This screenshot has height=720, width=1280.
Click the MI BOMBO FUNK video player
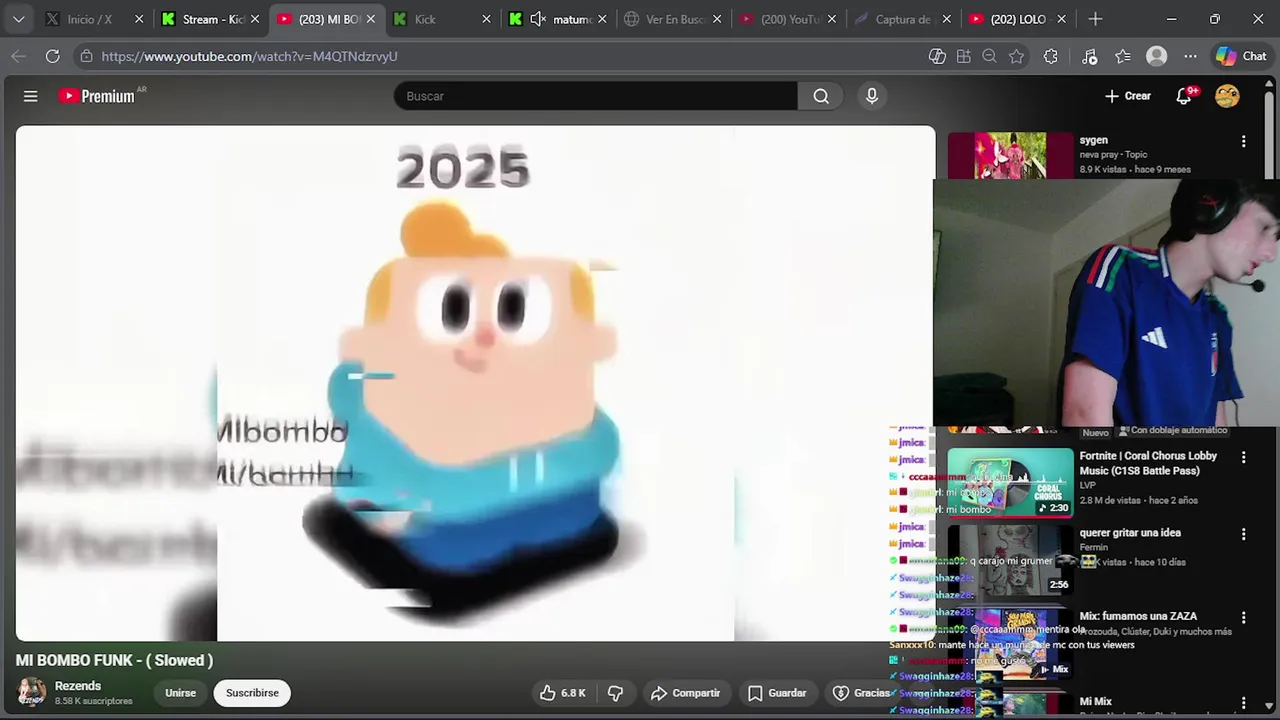pos(475,383)
